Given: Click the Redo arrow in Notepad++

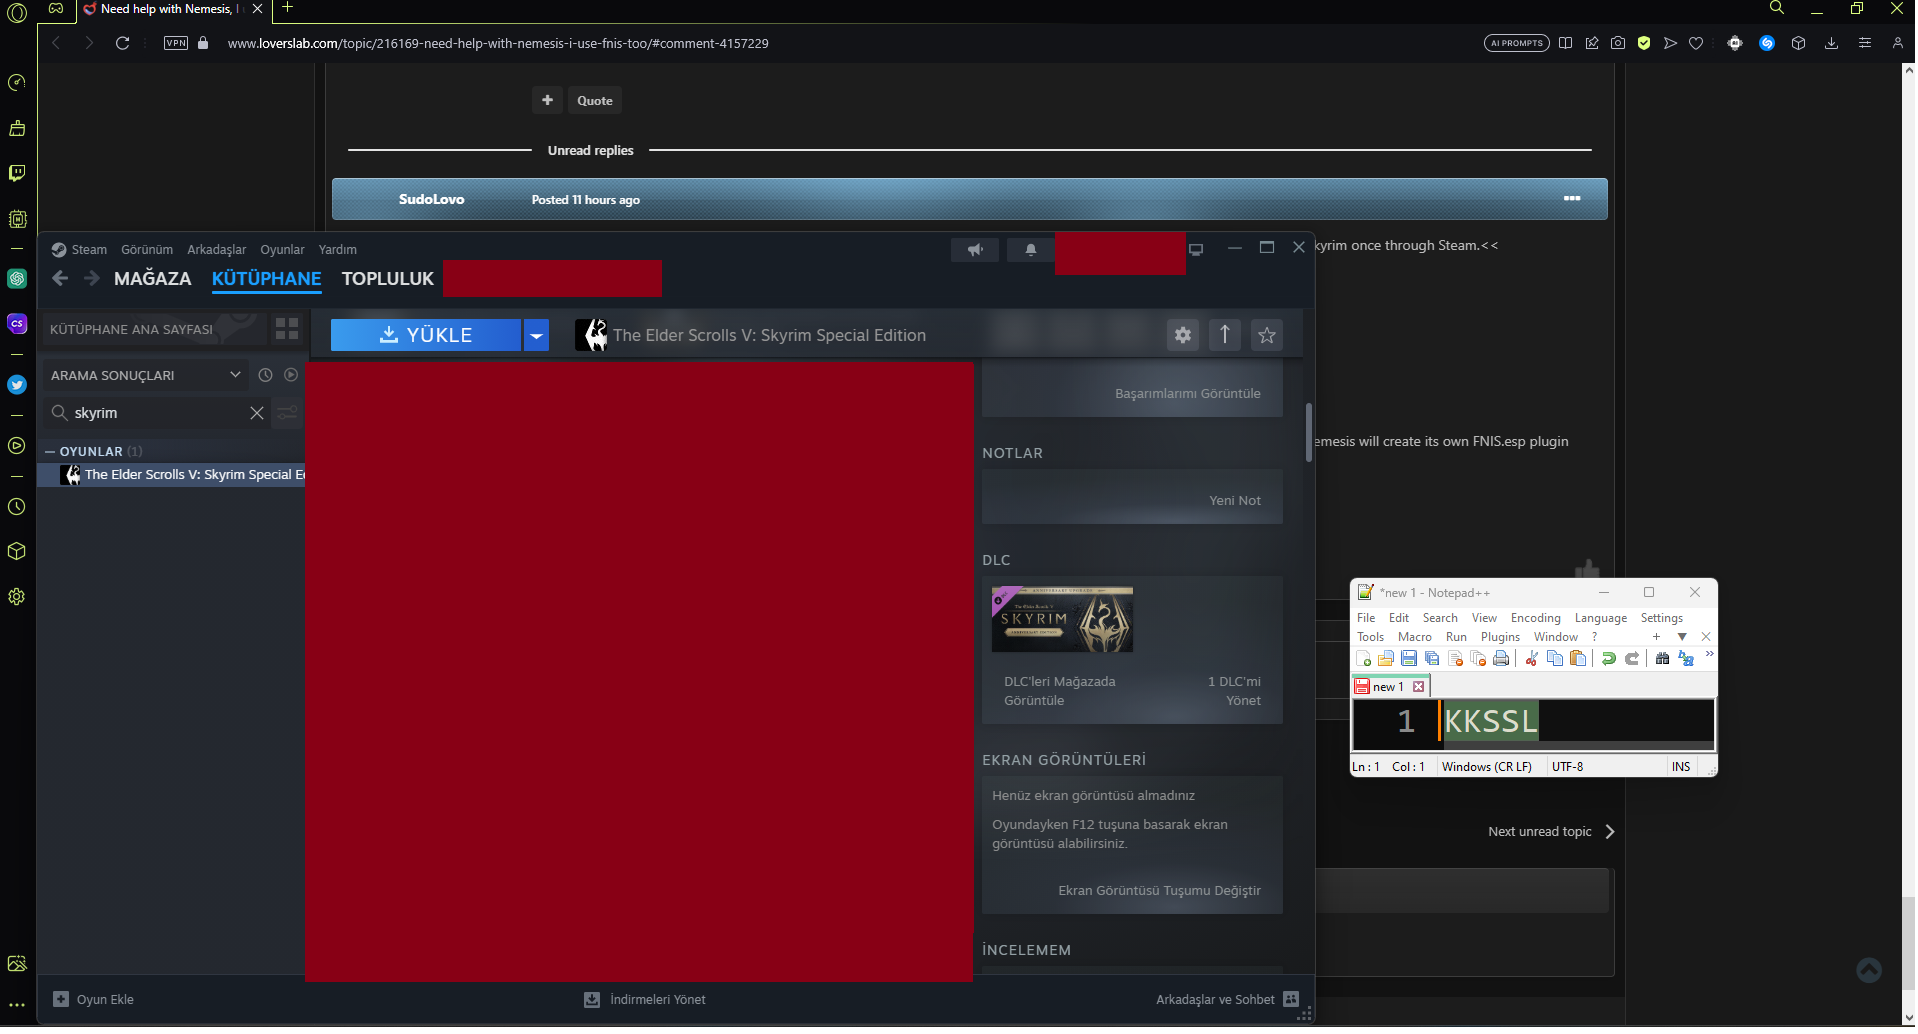Looking at the screenshot, I should pos(1632,659).
